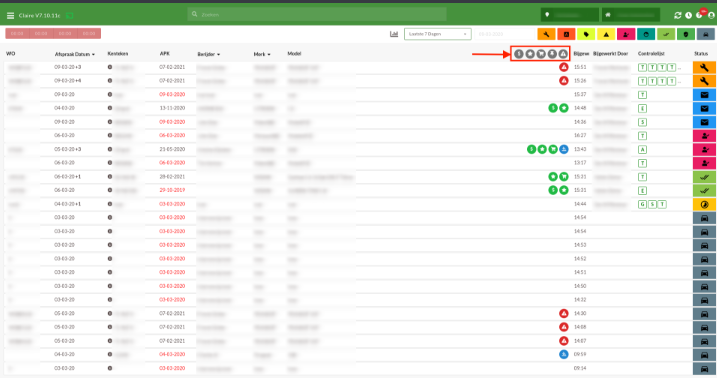The height and width of the screenshot is (378, 717).
Task: Open the dealer selector with home icon
Action: pyautogui.click(x=631, y=15)
